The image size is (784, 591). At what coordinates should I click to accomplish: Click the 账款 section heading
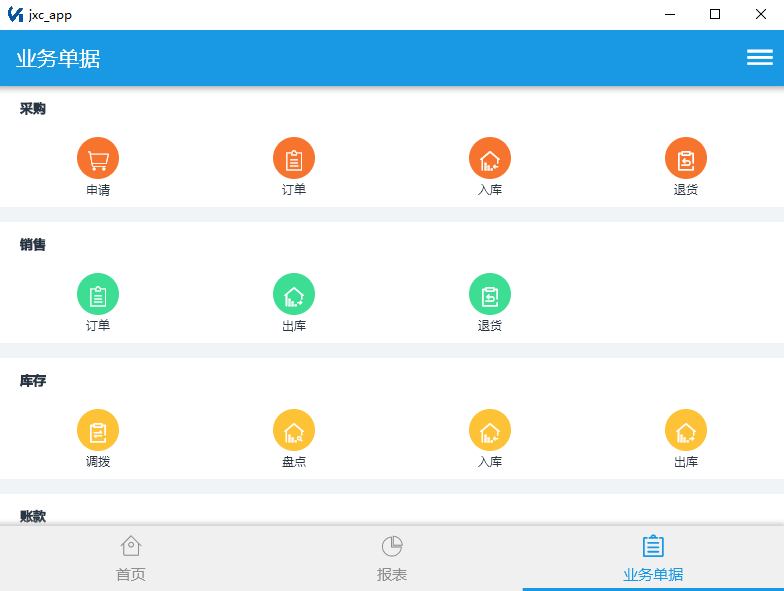click(x=32, y=516)
